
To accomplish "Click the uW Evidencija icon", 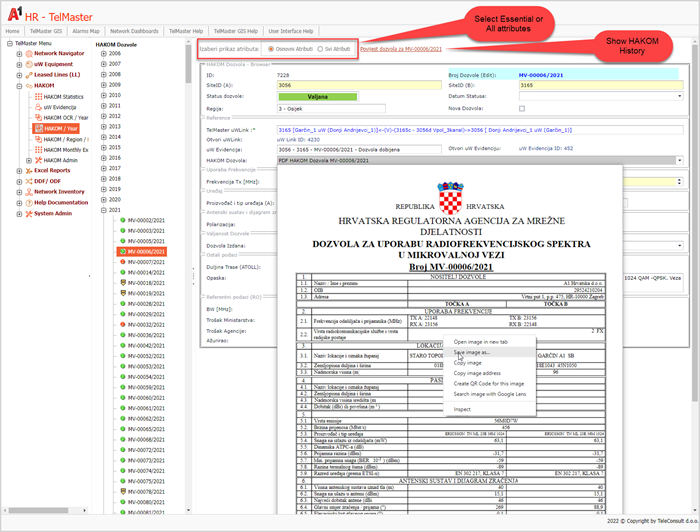I will (x=39, y=107).
